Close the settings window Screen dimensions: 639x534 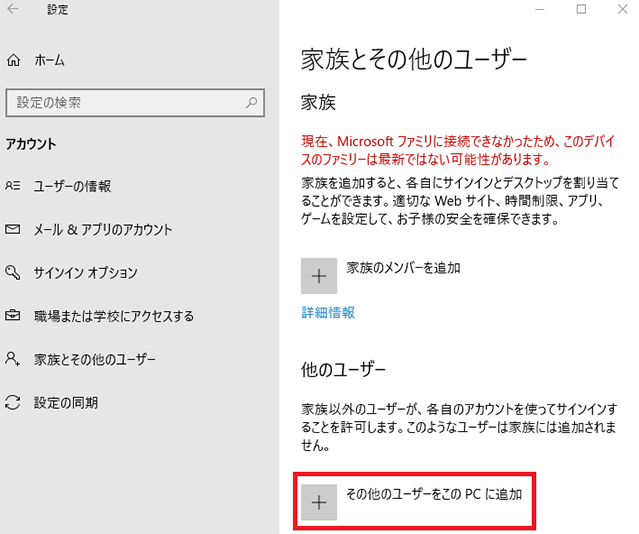(622, 9)
